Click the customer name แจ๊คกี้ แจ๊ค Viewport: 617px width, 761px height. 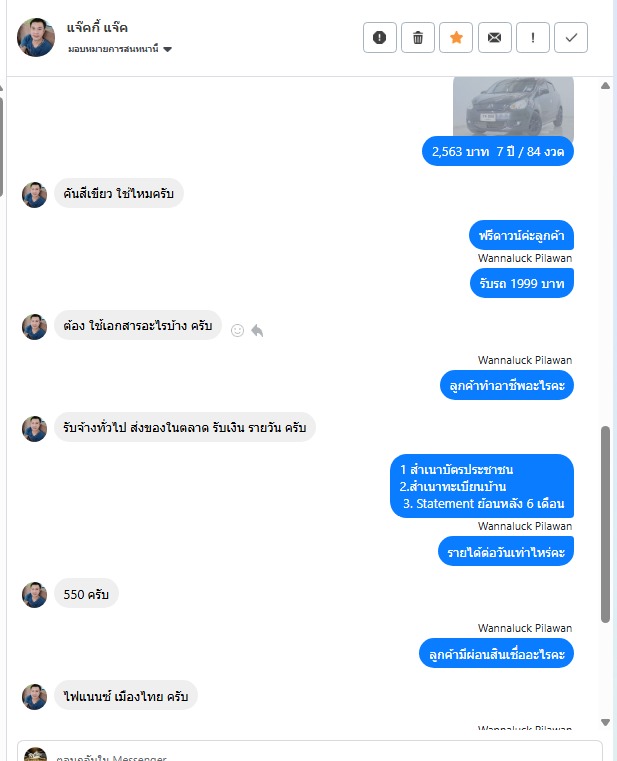click(97, 27)
